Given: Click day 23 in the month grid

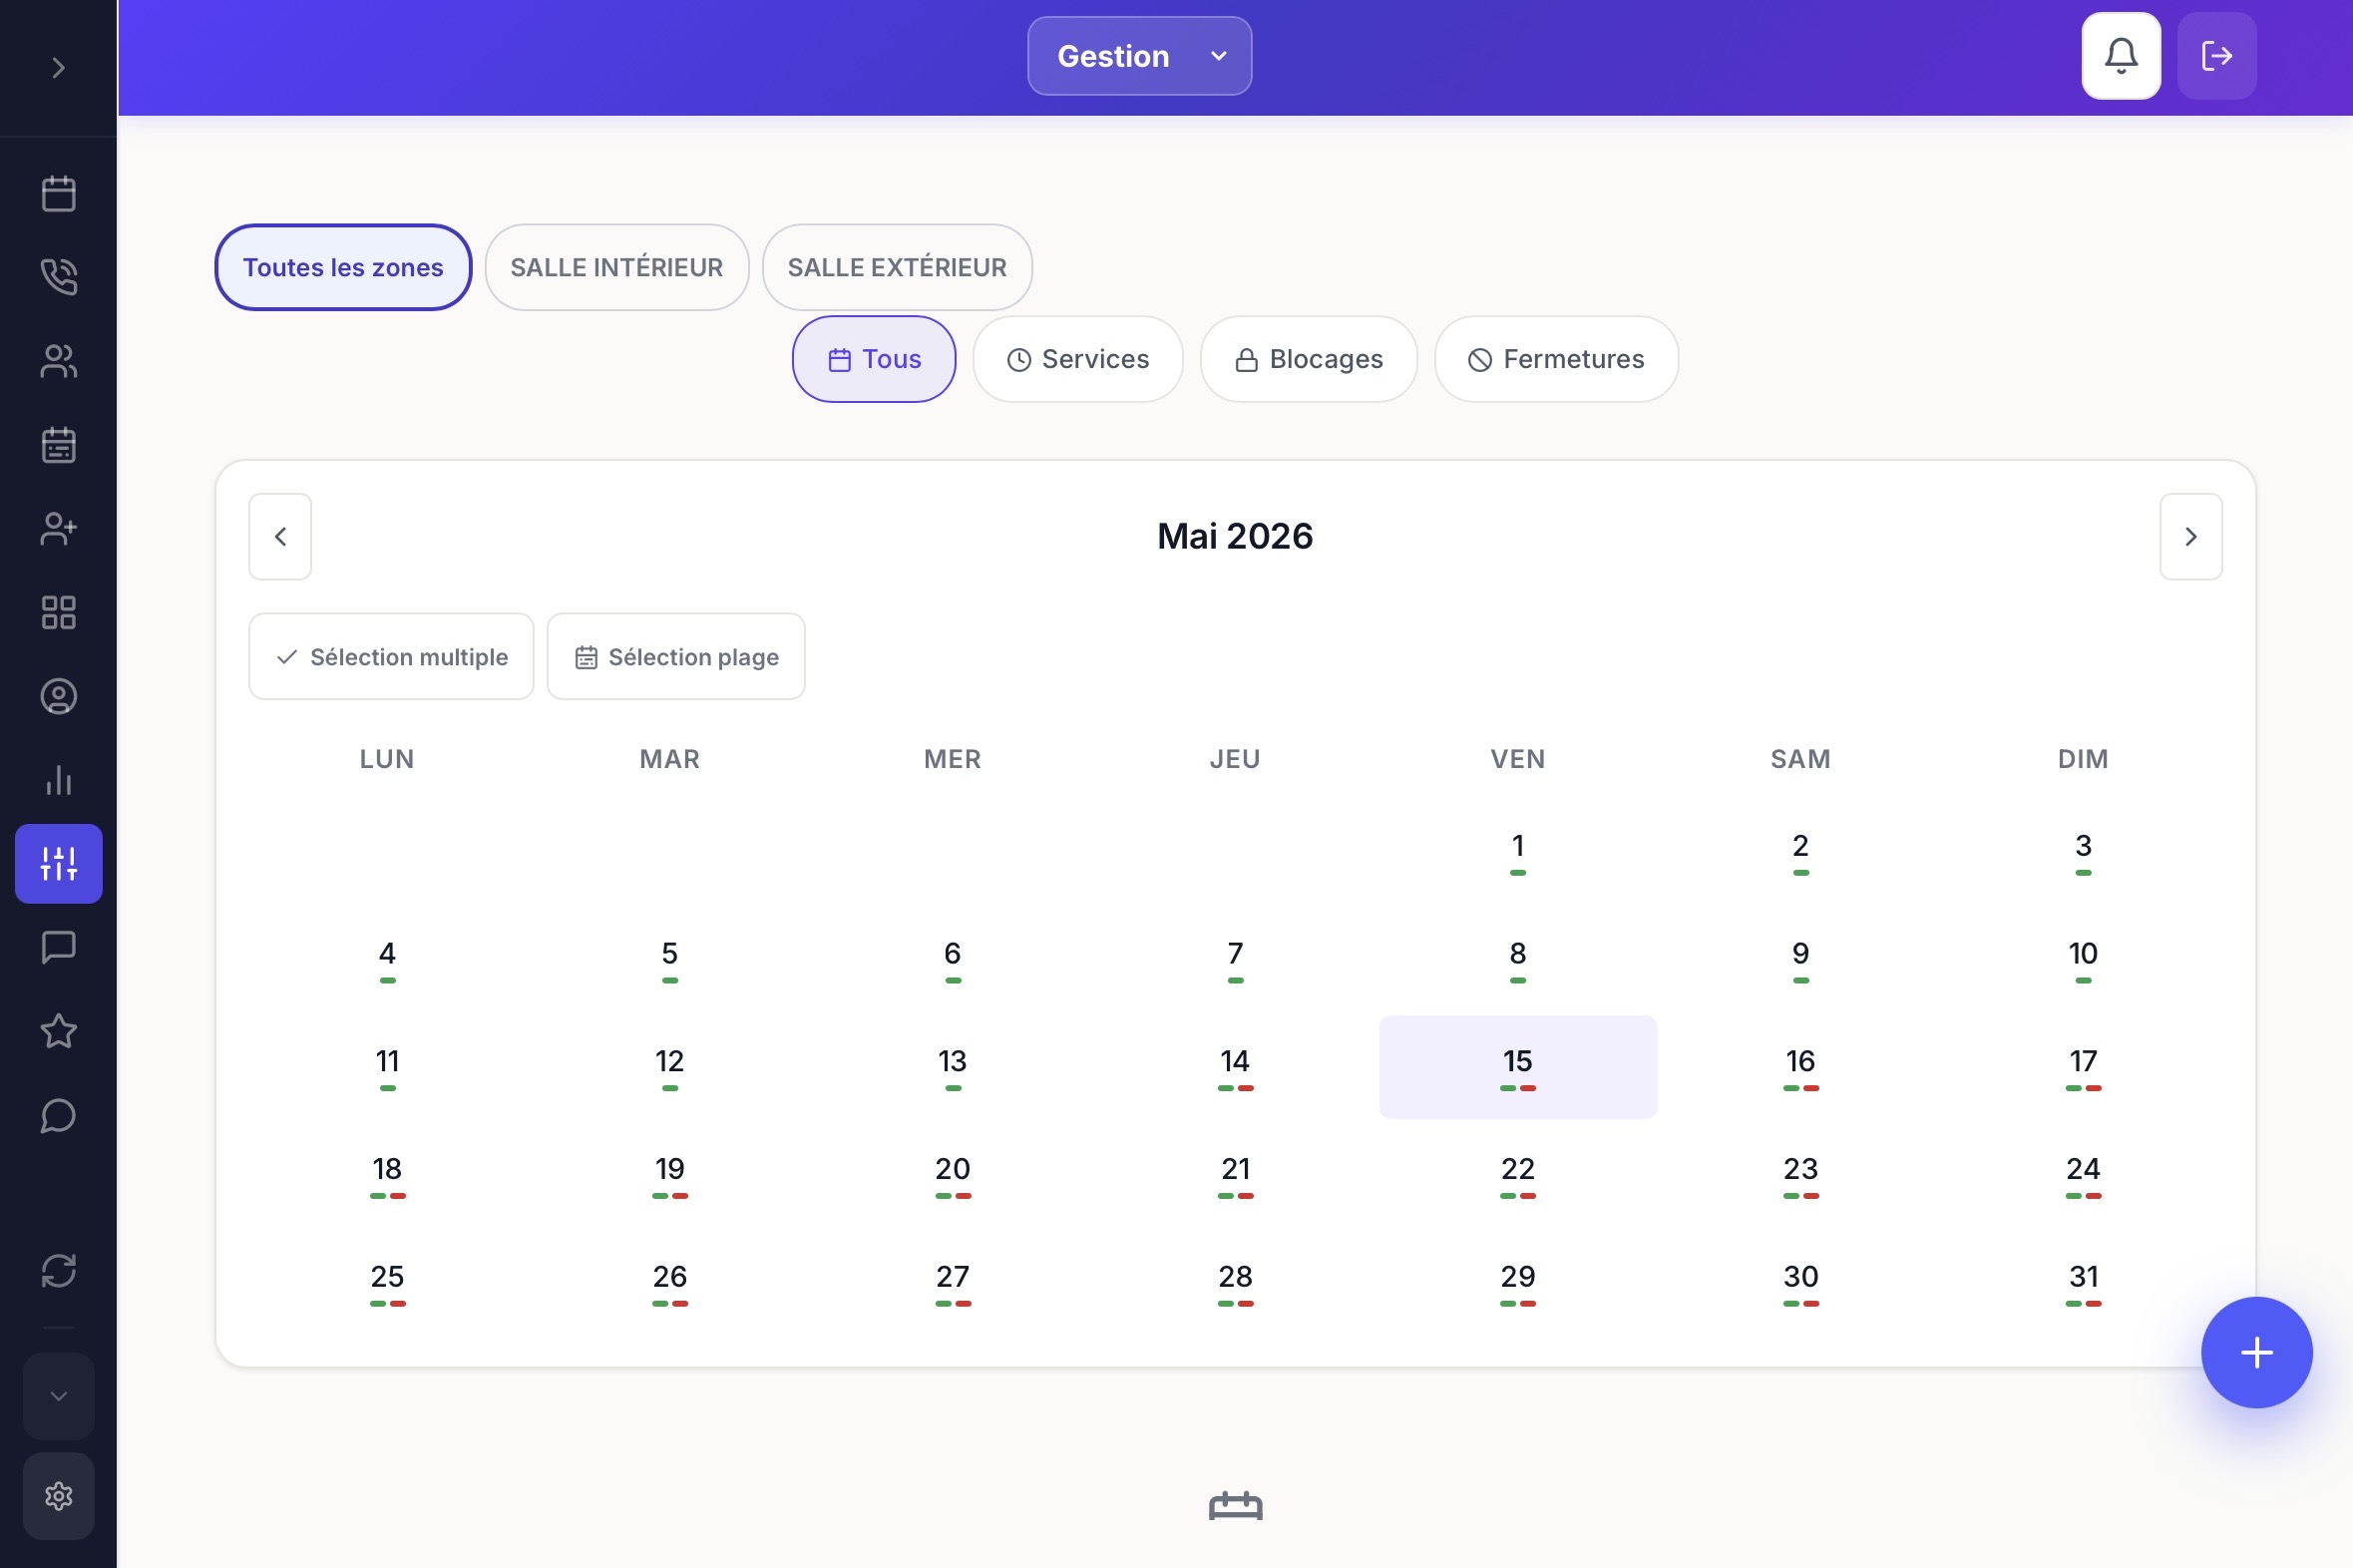Looking at the screenshot, I should pyautogui.click(x=1801, y=1175).
